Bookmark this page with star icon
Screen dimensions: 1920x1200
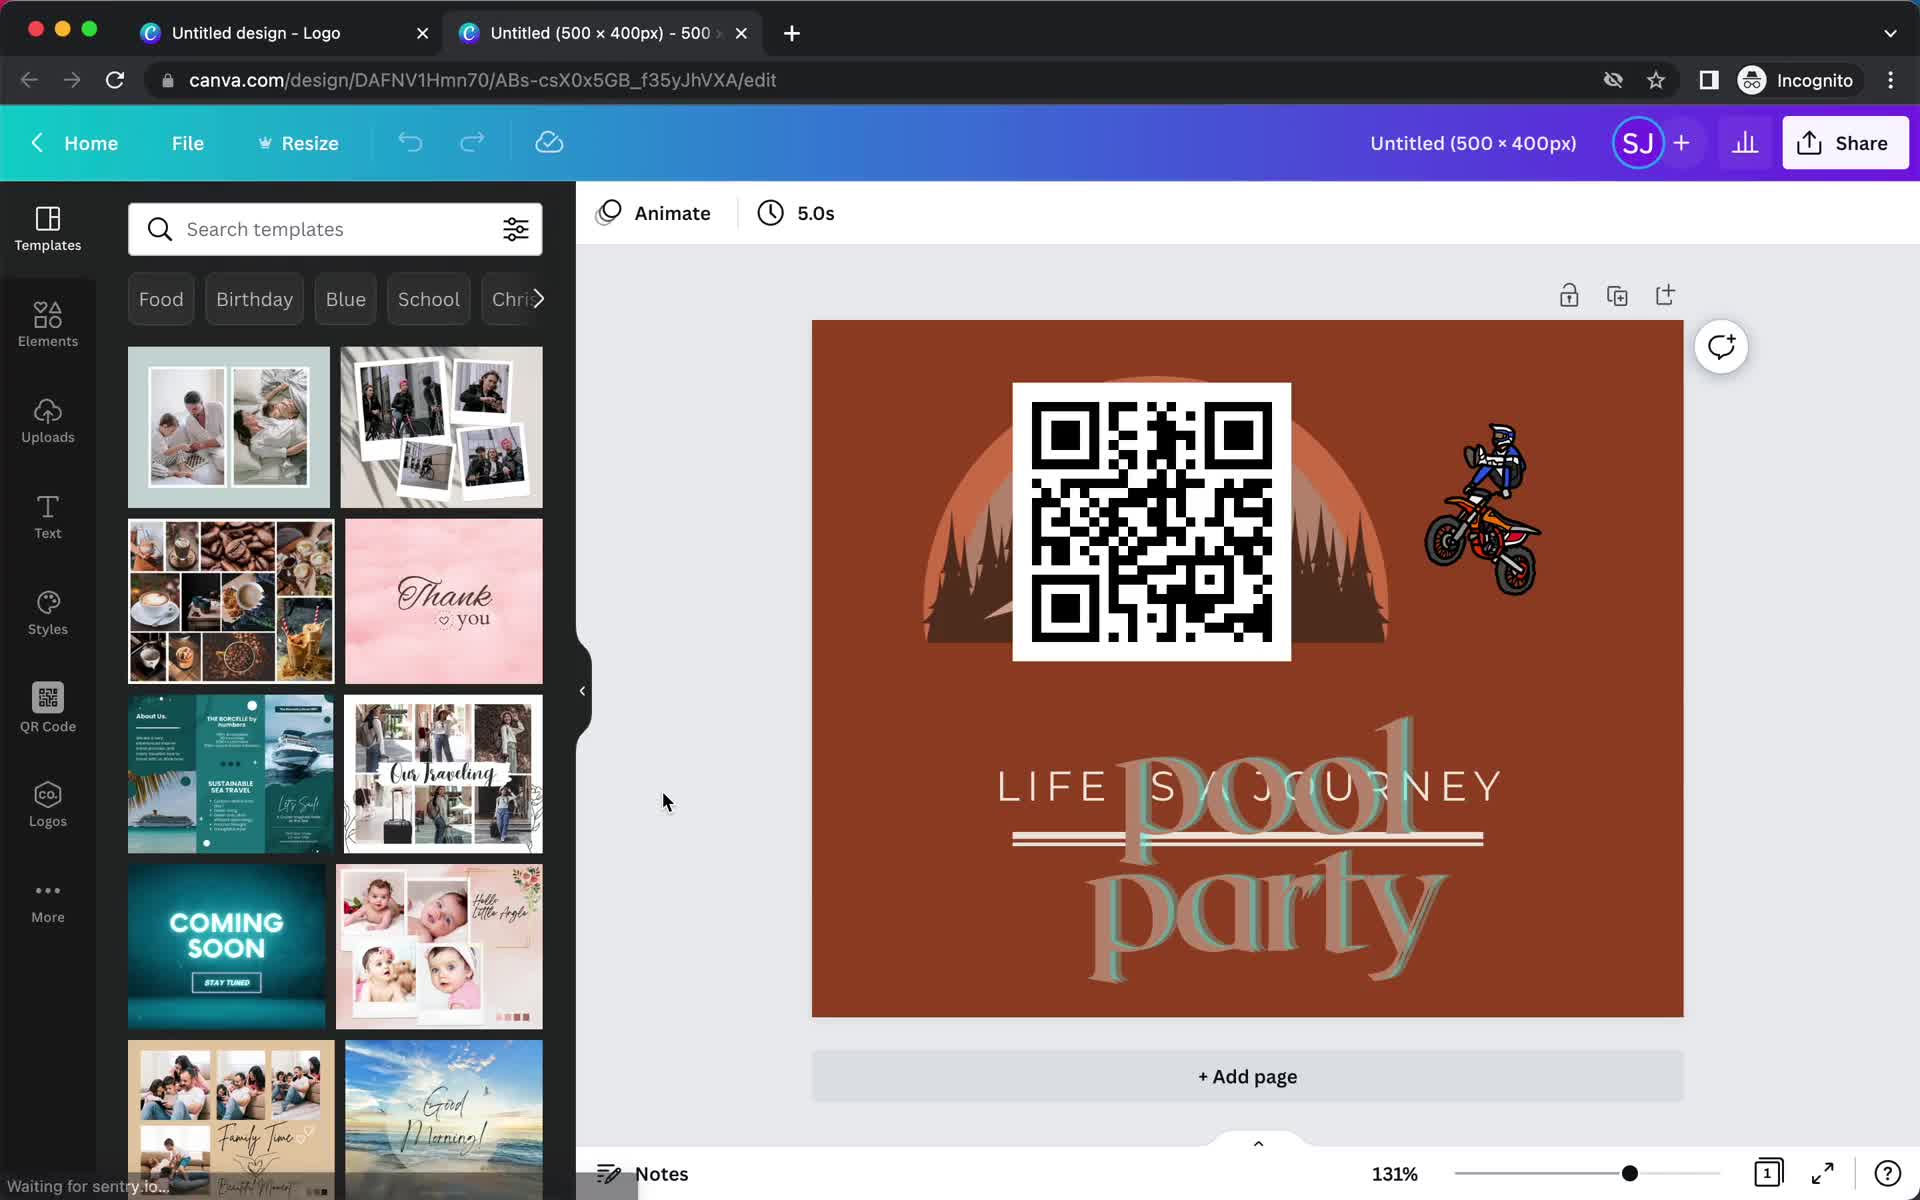click(1656, 80)
